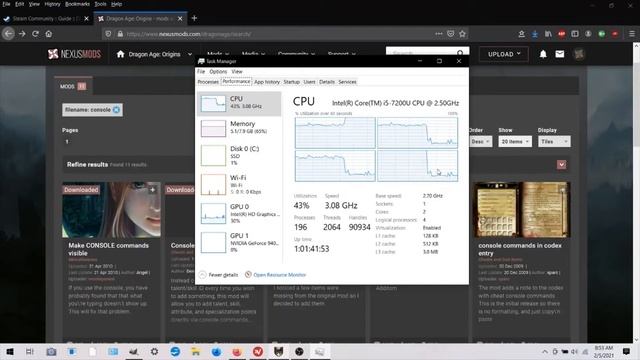640x360 pixels.
Task: Switch to Details tab
Action: 327,82
